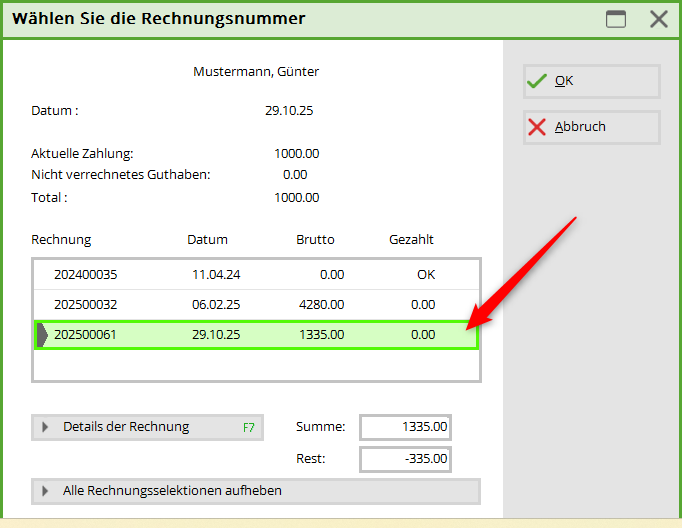
Task: Click the Brutto amount 4280.00
Action: click(321, 304)
